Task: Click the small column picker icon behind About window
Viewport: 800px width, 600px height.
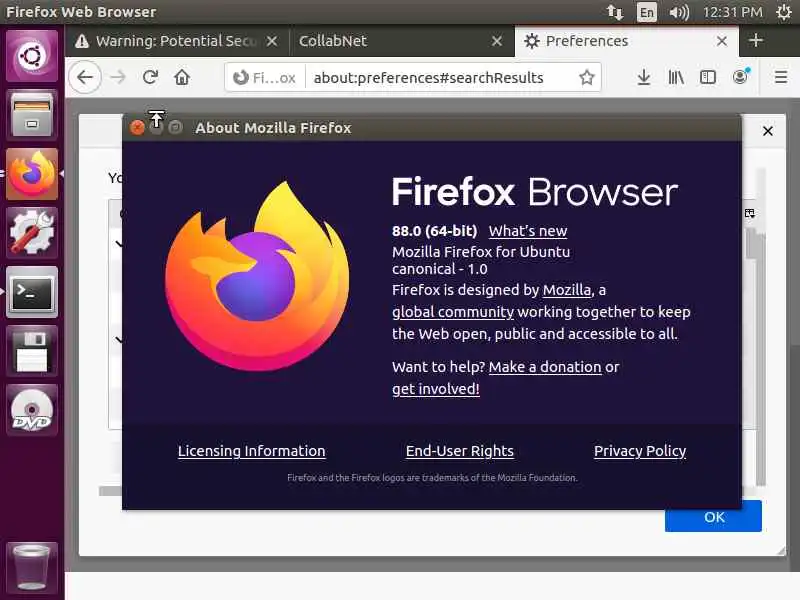Action: coord(749,213)
